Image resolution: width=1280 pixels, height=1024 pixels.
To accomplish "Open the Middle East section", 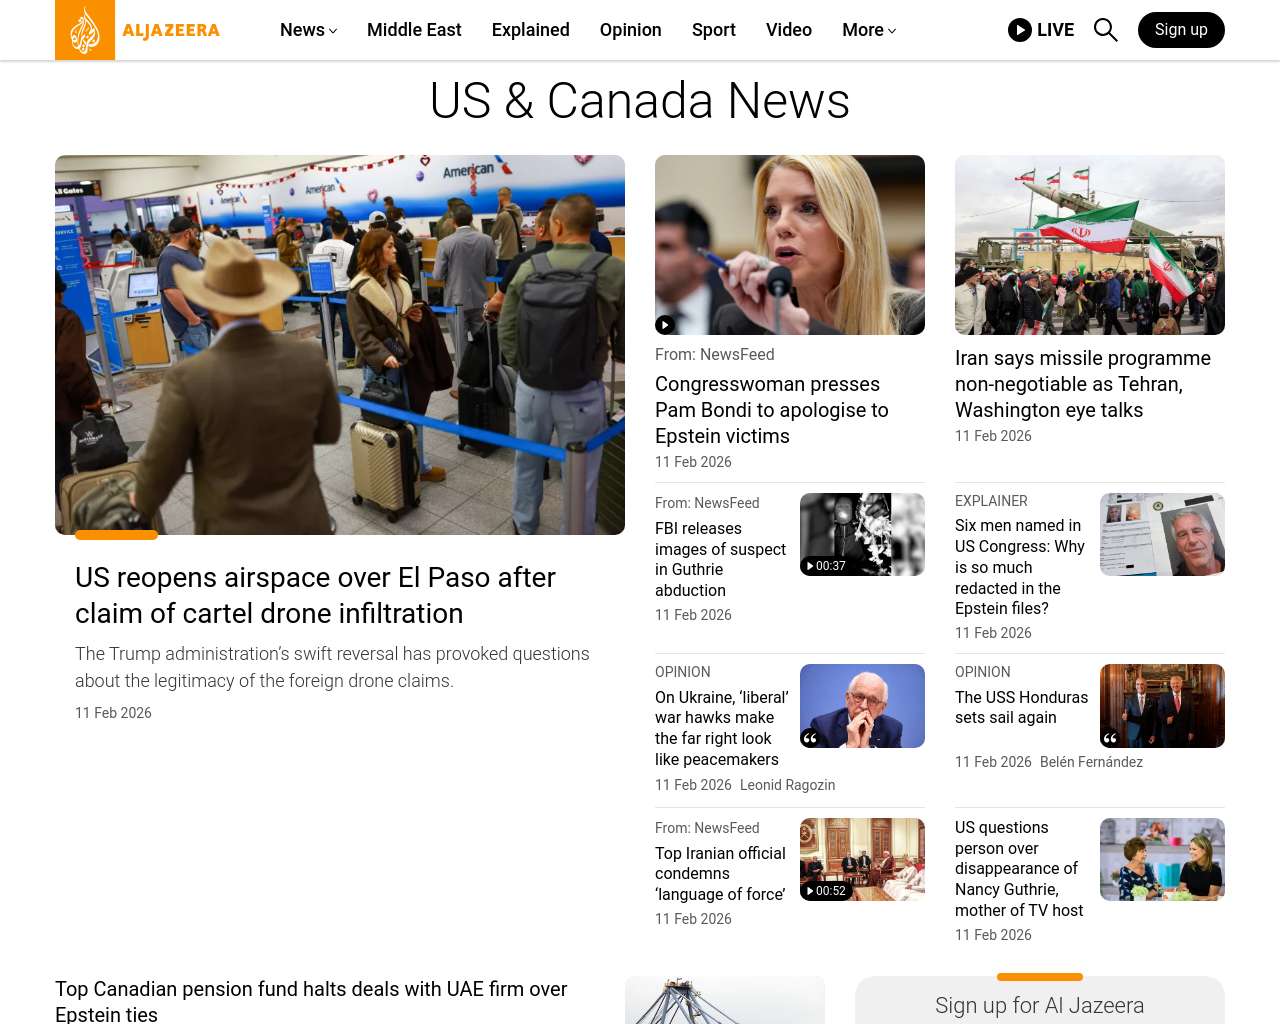I will pos(414,30).
